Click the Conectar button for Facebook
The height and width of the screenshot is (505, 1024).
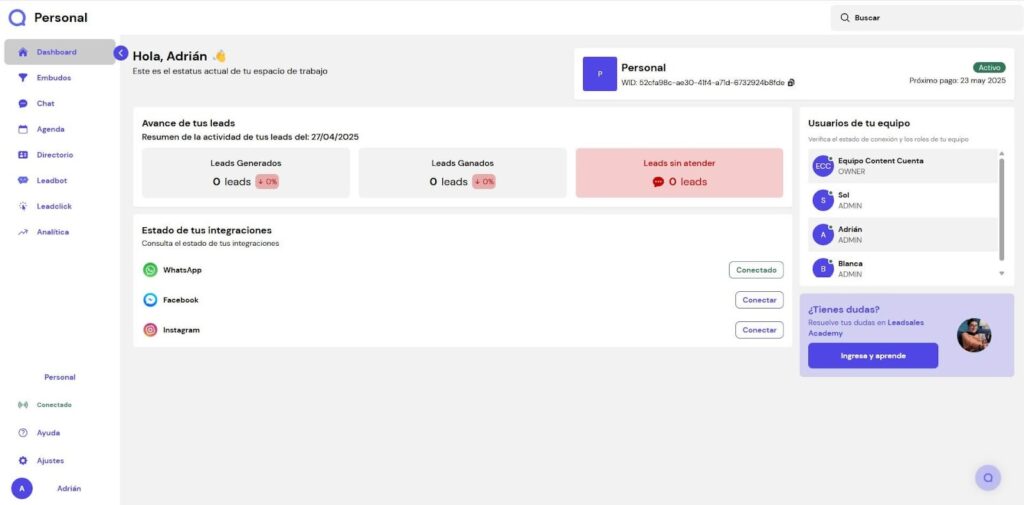point(759,300)
